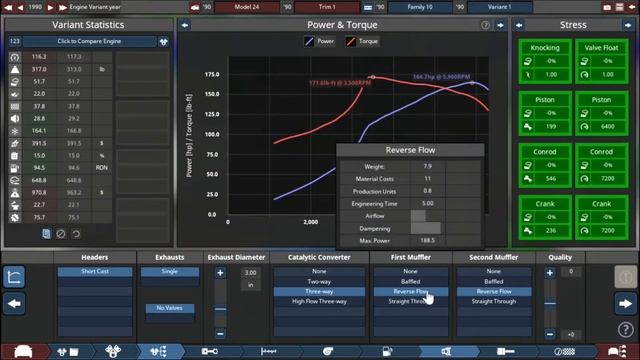Image resolution: width=640 pixels, height=360 pixels.
Task: Choose Single exhaust type
Action: coord(170,271)
